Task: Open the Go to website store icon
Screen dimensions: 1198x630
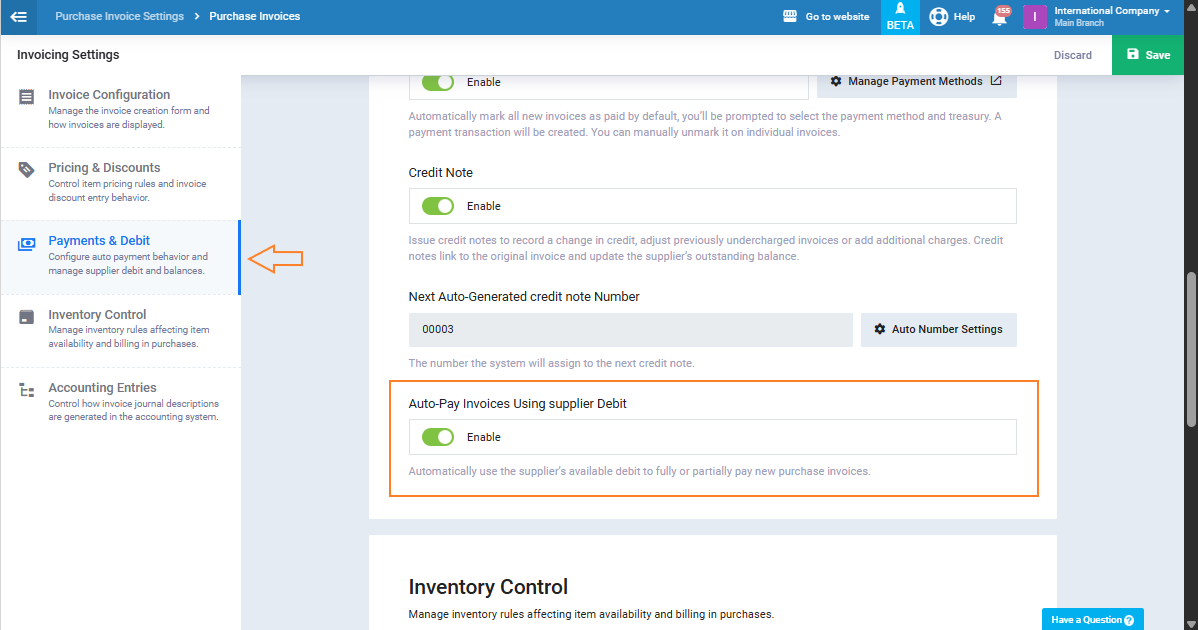Action: [789, 17]
